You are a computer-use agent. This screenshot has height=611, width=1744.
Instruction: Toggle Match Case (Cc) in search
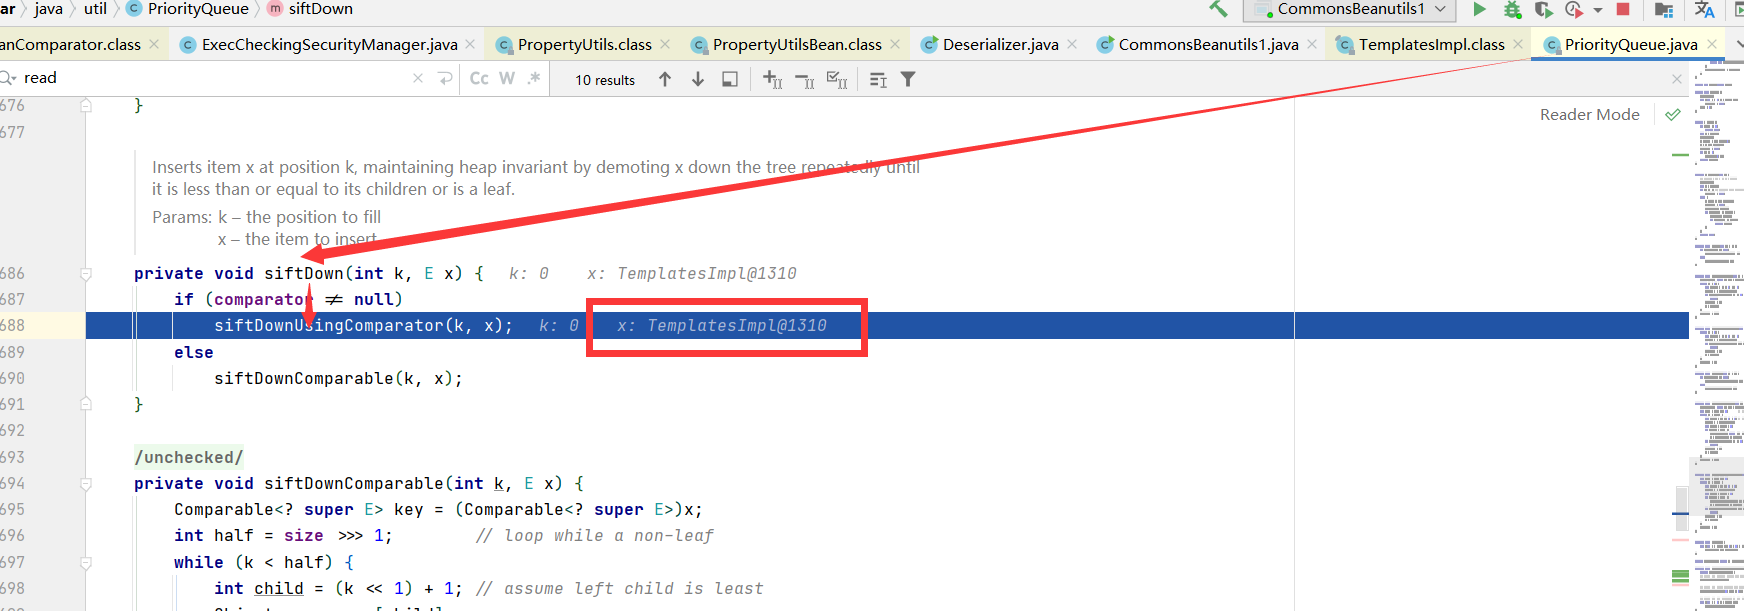(x=479, y=78)
